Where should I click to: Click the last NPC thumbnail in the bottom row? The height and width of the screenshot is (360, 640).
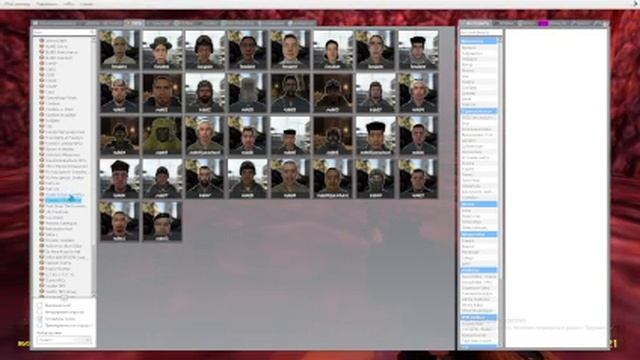[162, 221]
